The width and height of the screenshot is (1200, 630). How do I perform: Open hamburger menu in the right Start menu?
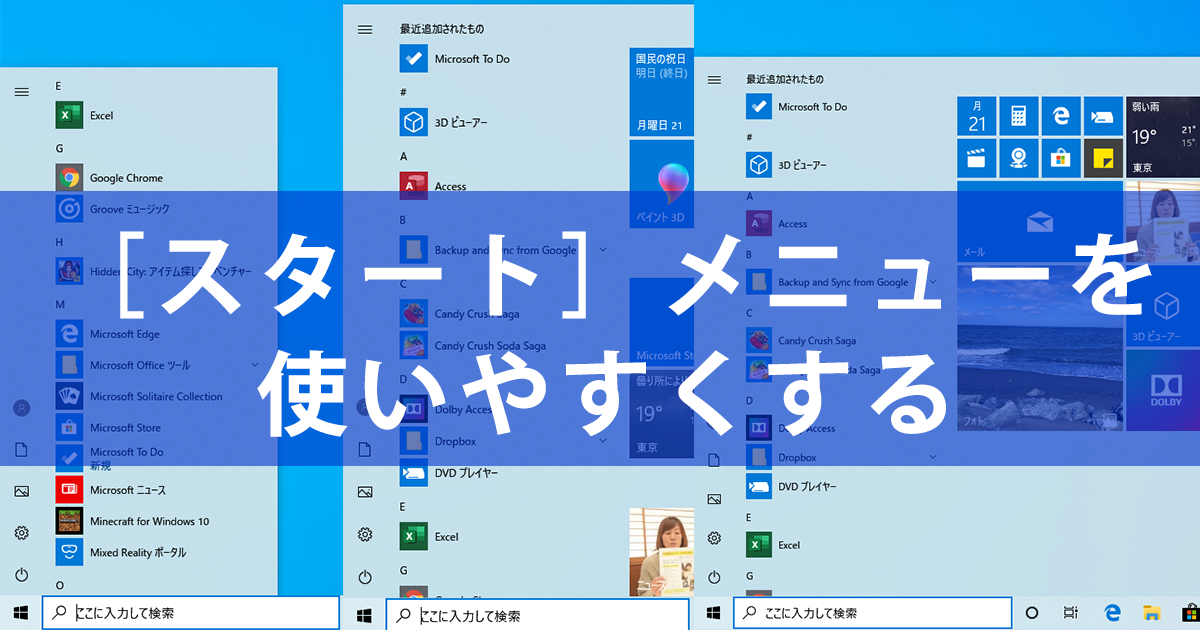(x=714, y=79)
